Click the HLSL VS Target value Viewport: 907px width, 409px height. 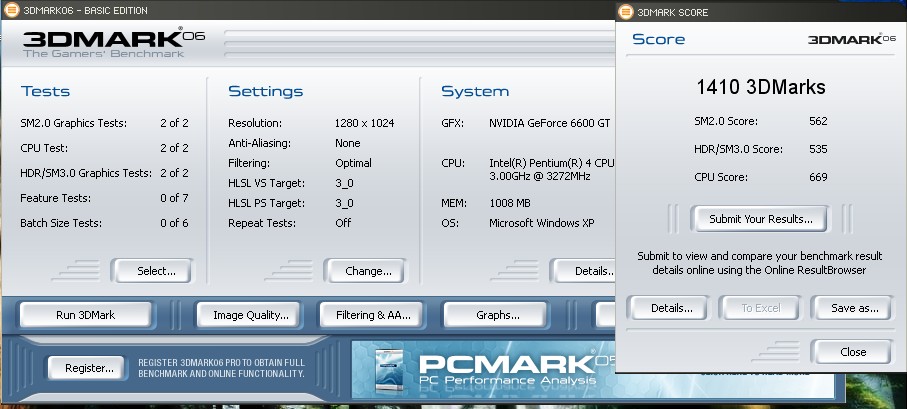[x=344, y=183]
